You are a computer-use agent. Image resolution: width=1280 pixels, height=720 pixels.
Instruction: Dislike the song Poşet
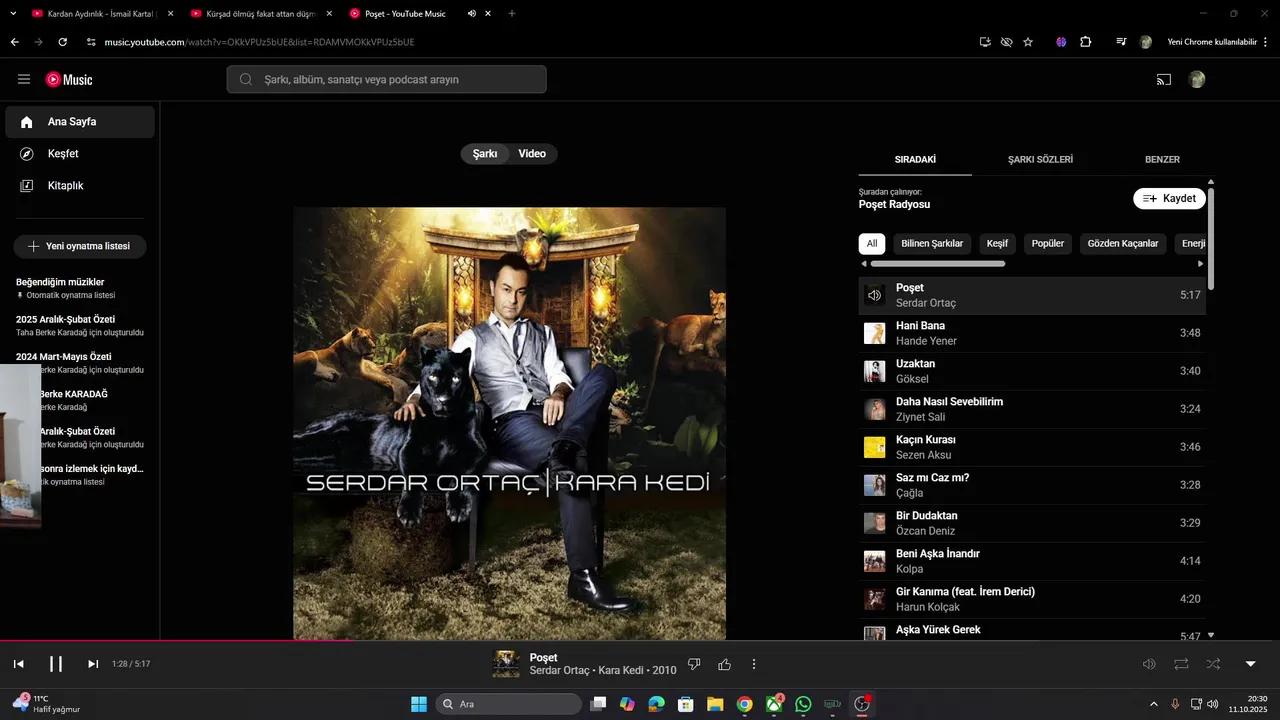click(x=694, y=664)
